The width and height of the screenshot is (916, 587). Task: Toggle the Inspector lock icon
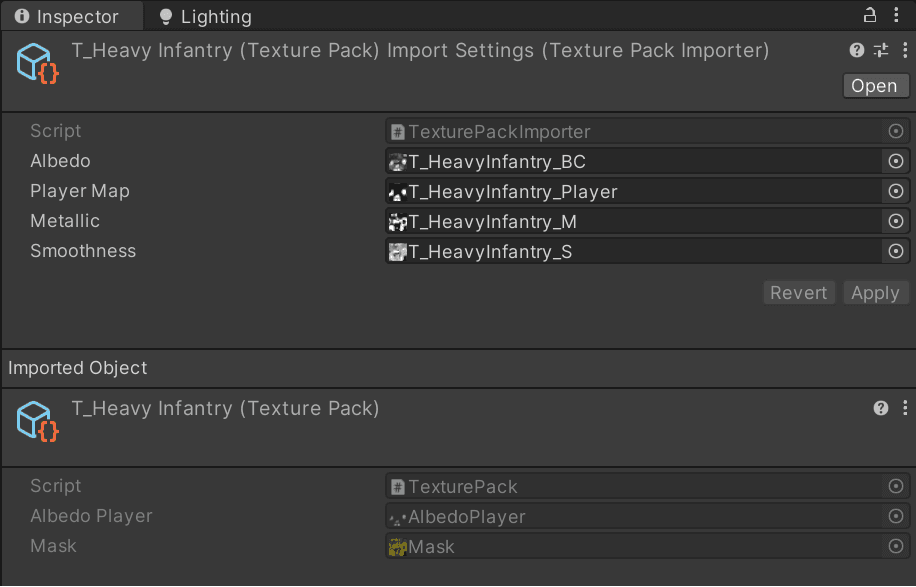point(869,15)
